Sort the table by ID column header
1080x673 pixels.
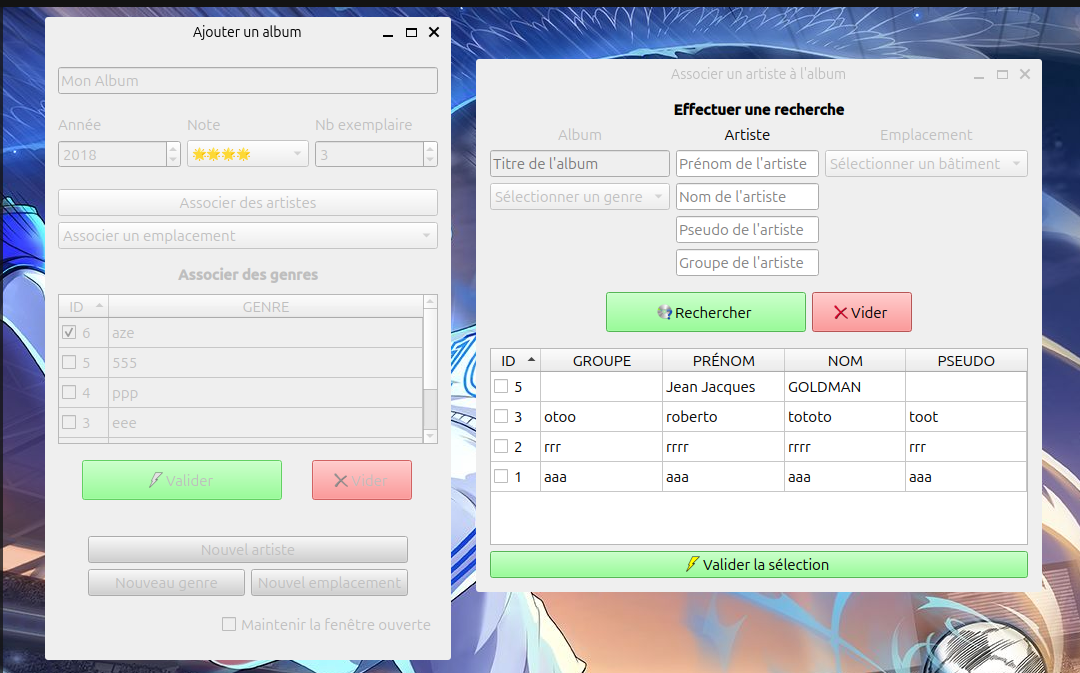click(515, 361)
